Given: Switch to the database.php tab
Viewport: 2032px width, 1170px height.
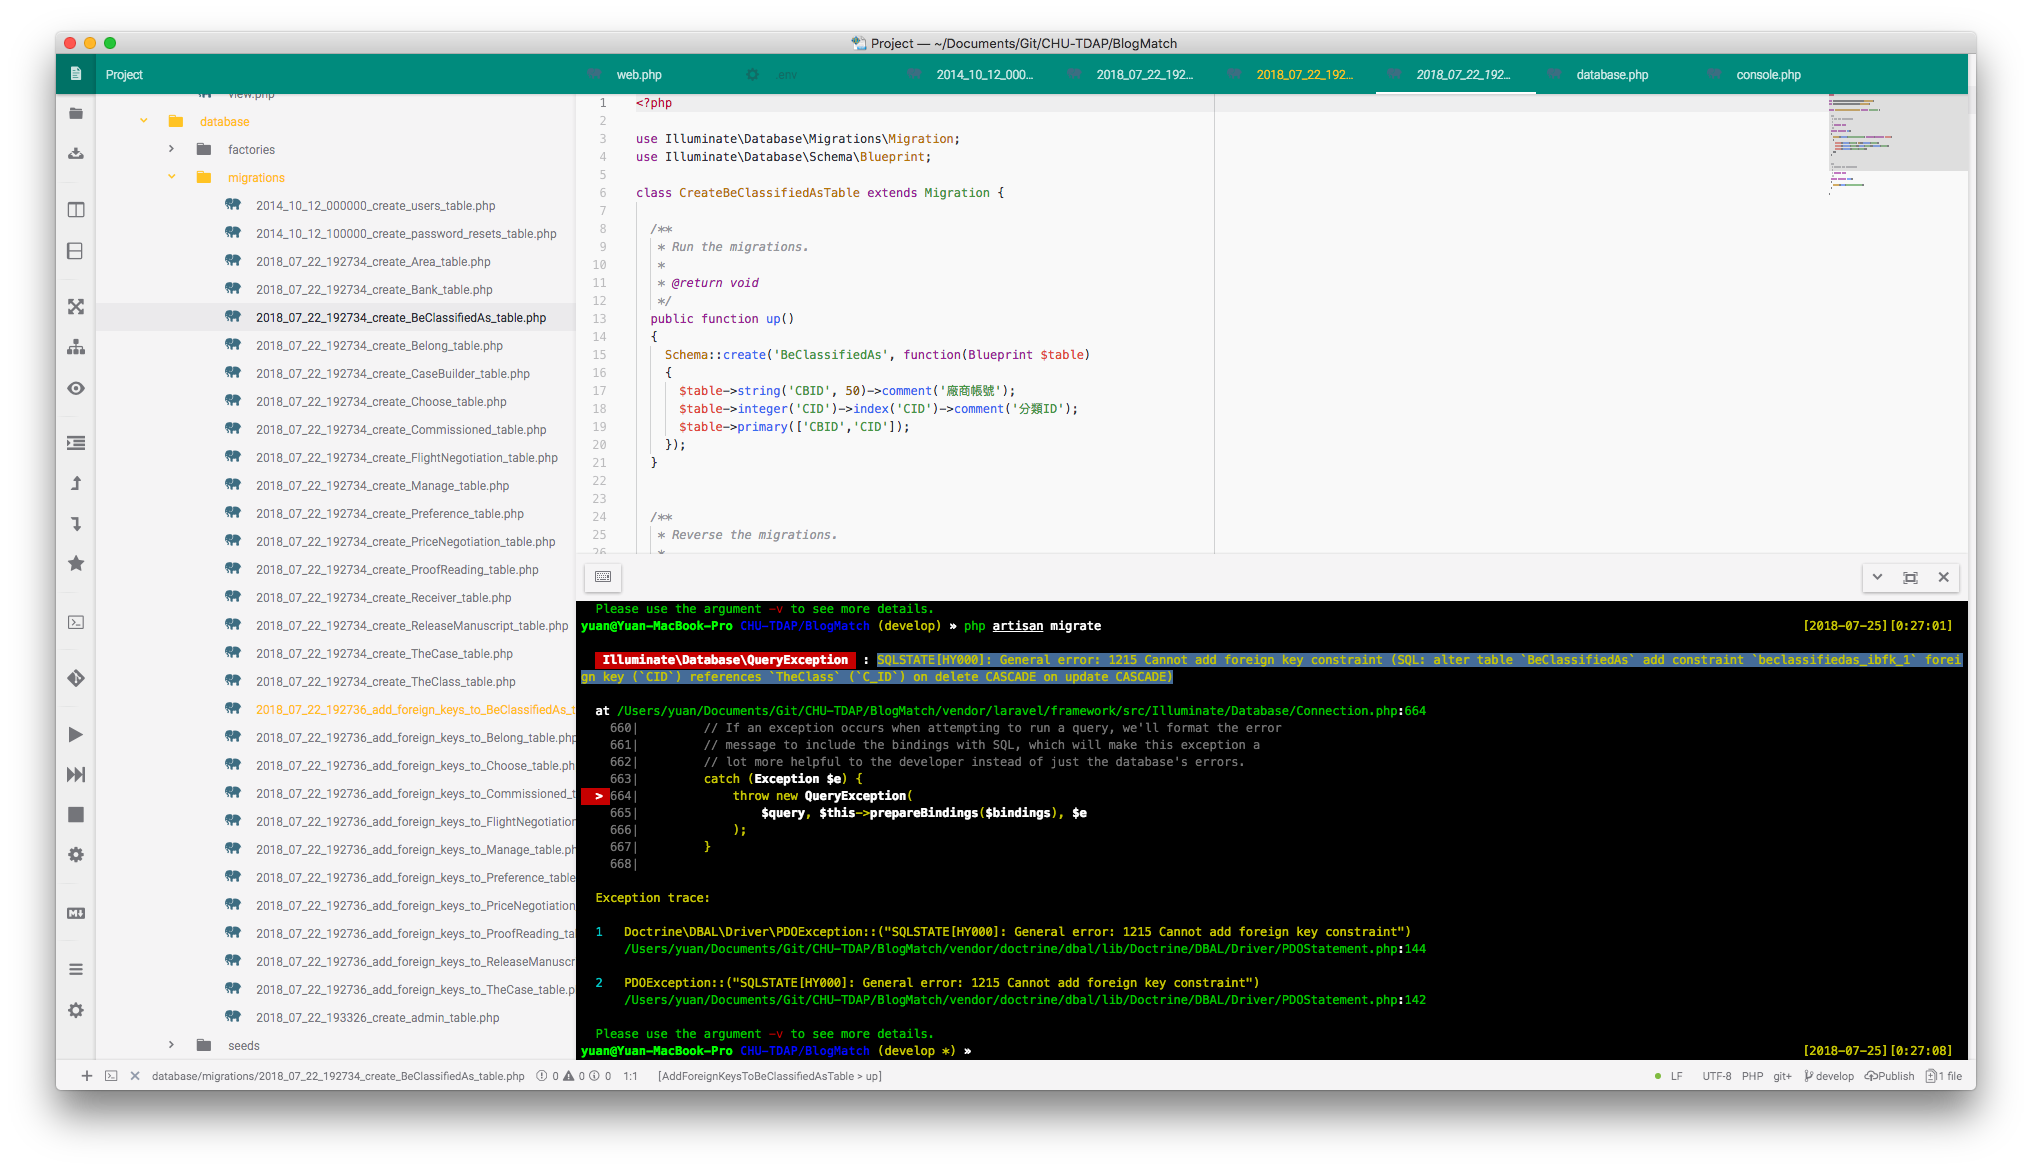Looking at the screenshot, I should point(1612,75).
